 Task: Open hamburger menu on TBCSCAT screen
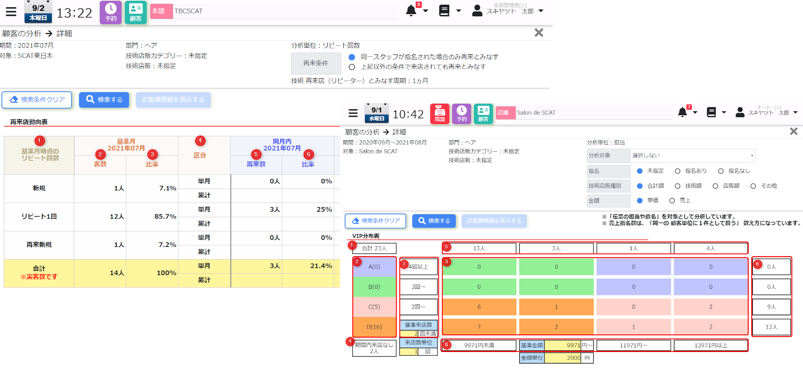tap(11, 11)
